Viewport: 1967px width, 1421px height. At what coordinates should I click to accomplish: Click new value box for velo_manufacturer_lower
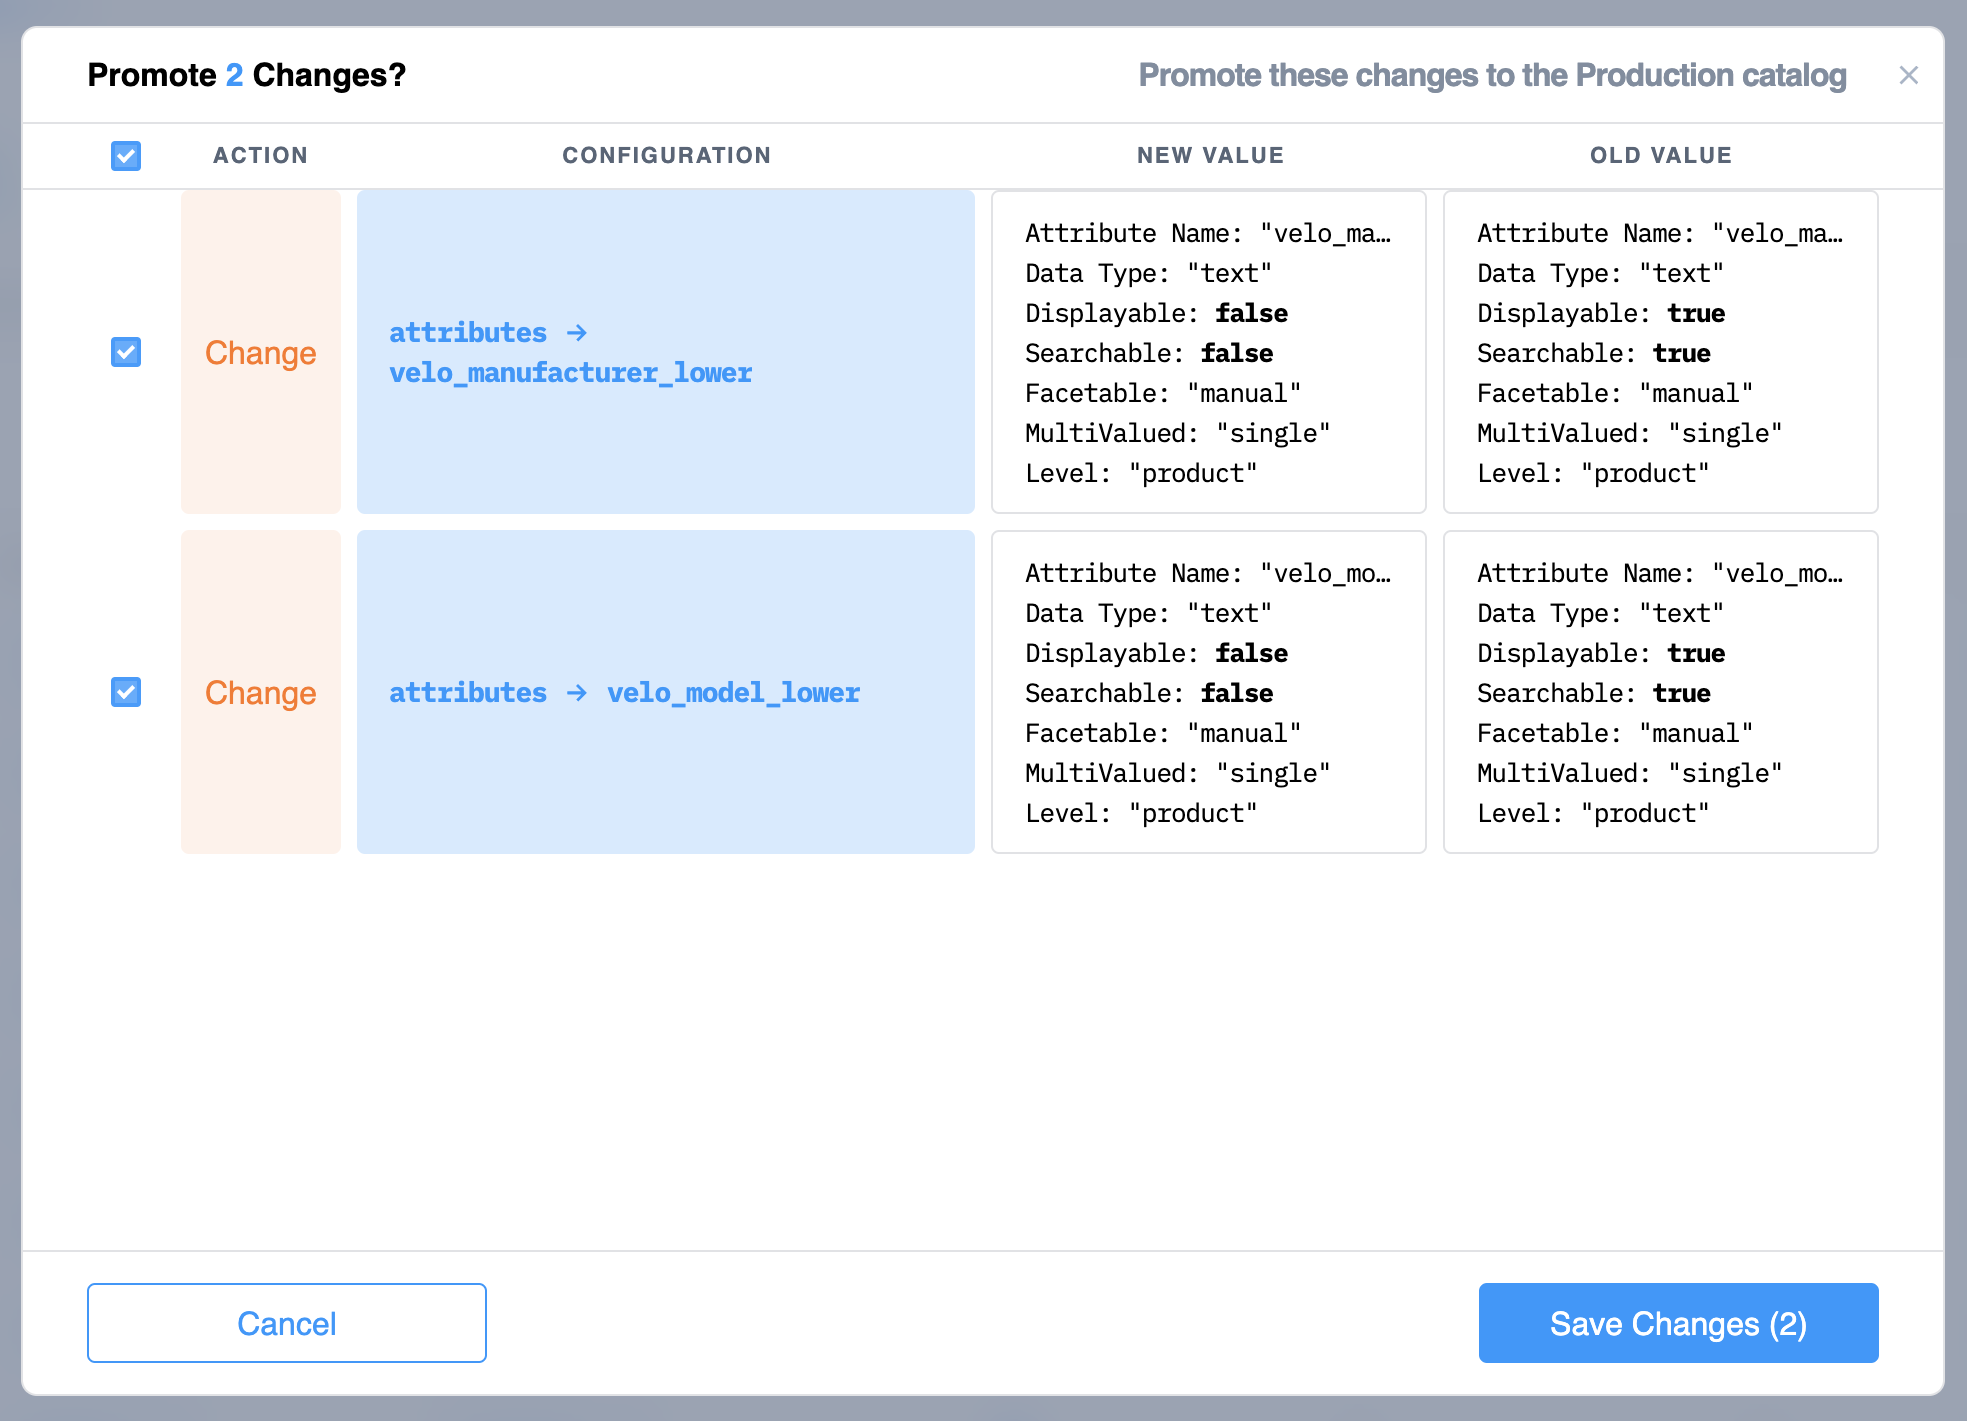(1208, 352)
